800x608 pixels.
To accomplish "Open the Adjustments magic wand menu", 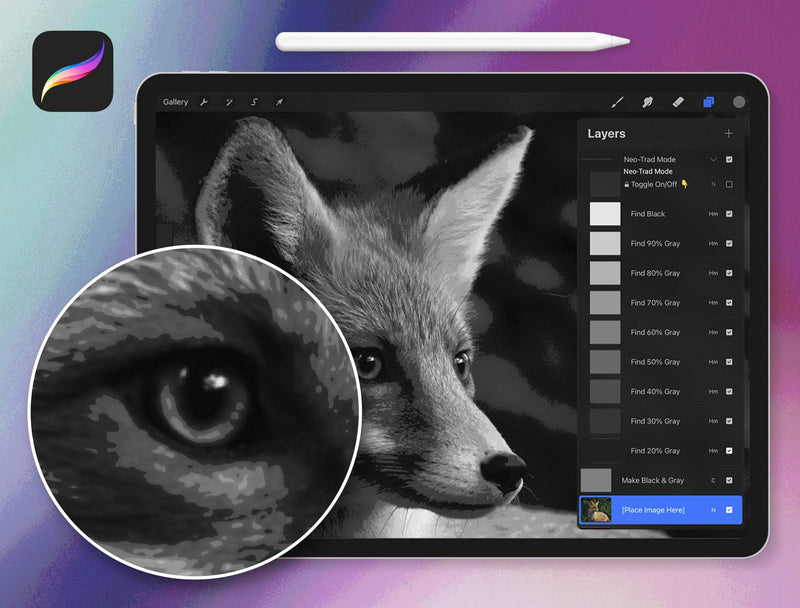I will tap(229, 102).
